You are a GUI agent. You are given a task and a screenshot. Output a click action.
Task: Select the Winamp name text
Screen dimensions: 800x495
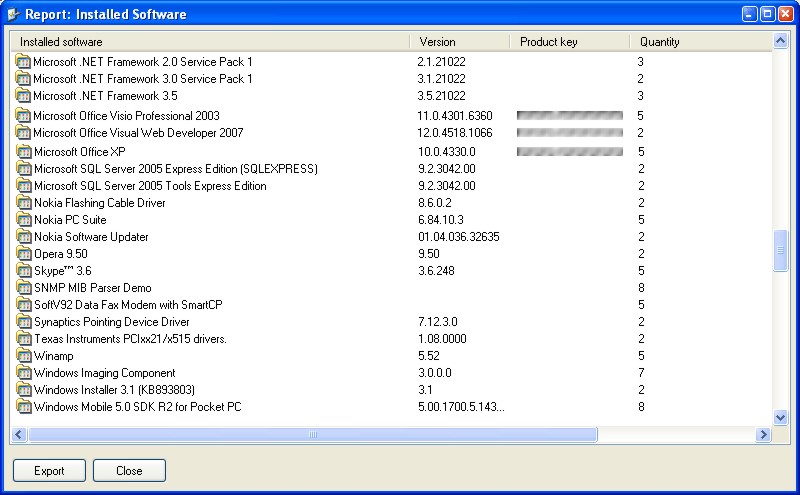pos(54,356)
